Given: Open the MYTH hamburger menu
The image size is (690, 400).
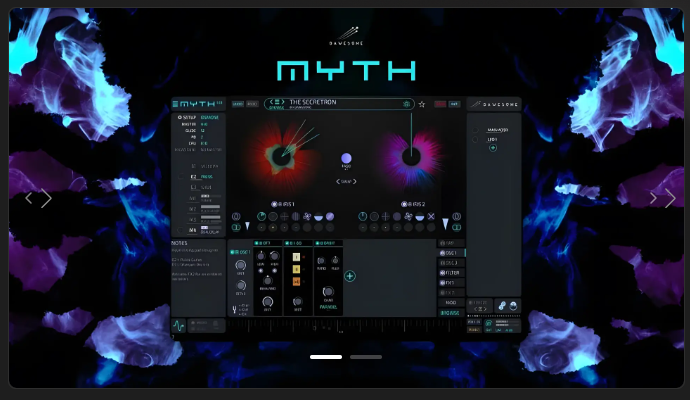Looking at the screenshot, I should (175, 104).
